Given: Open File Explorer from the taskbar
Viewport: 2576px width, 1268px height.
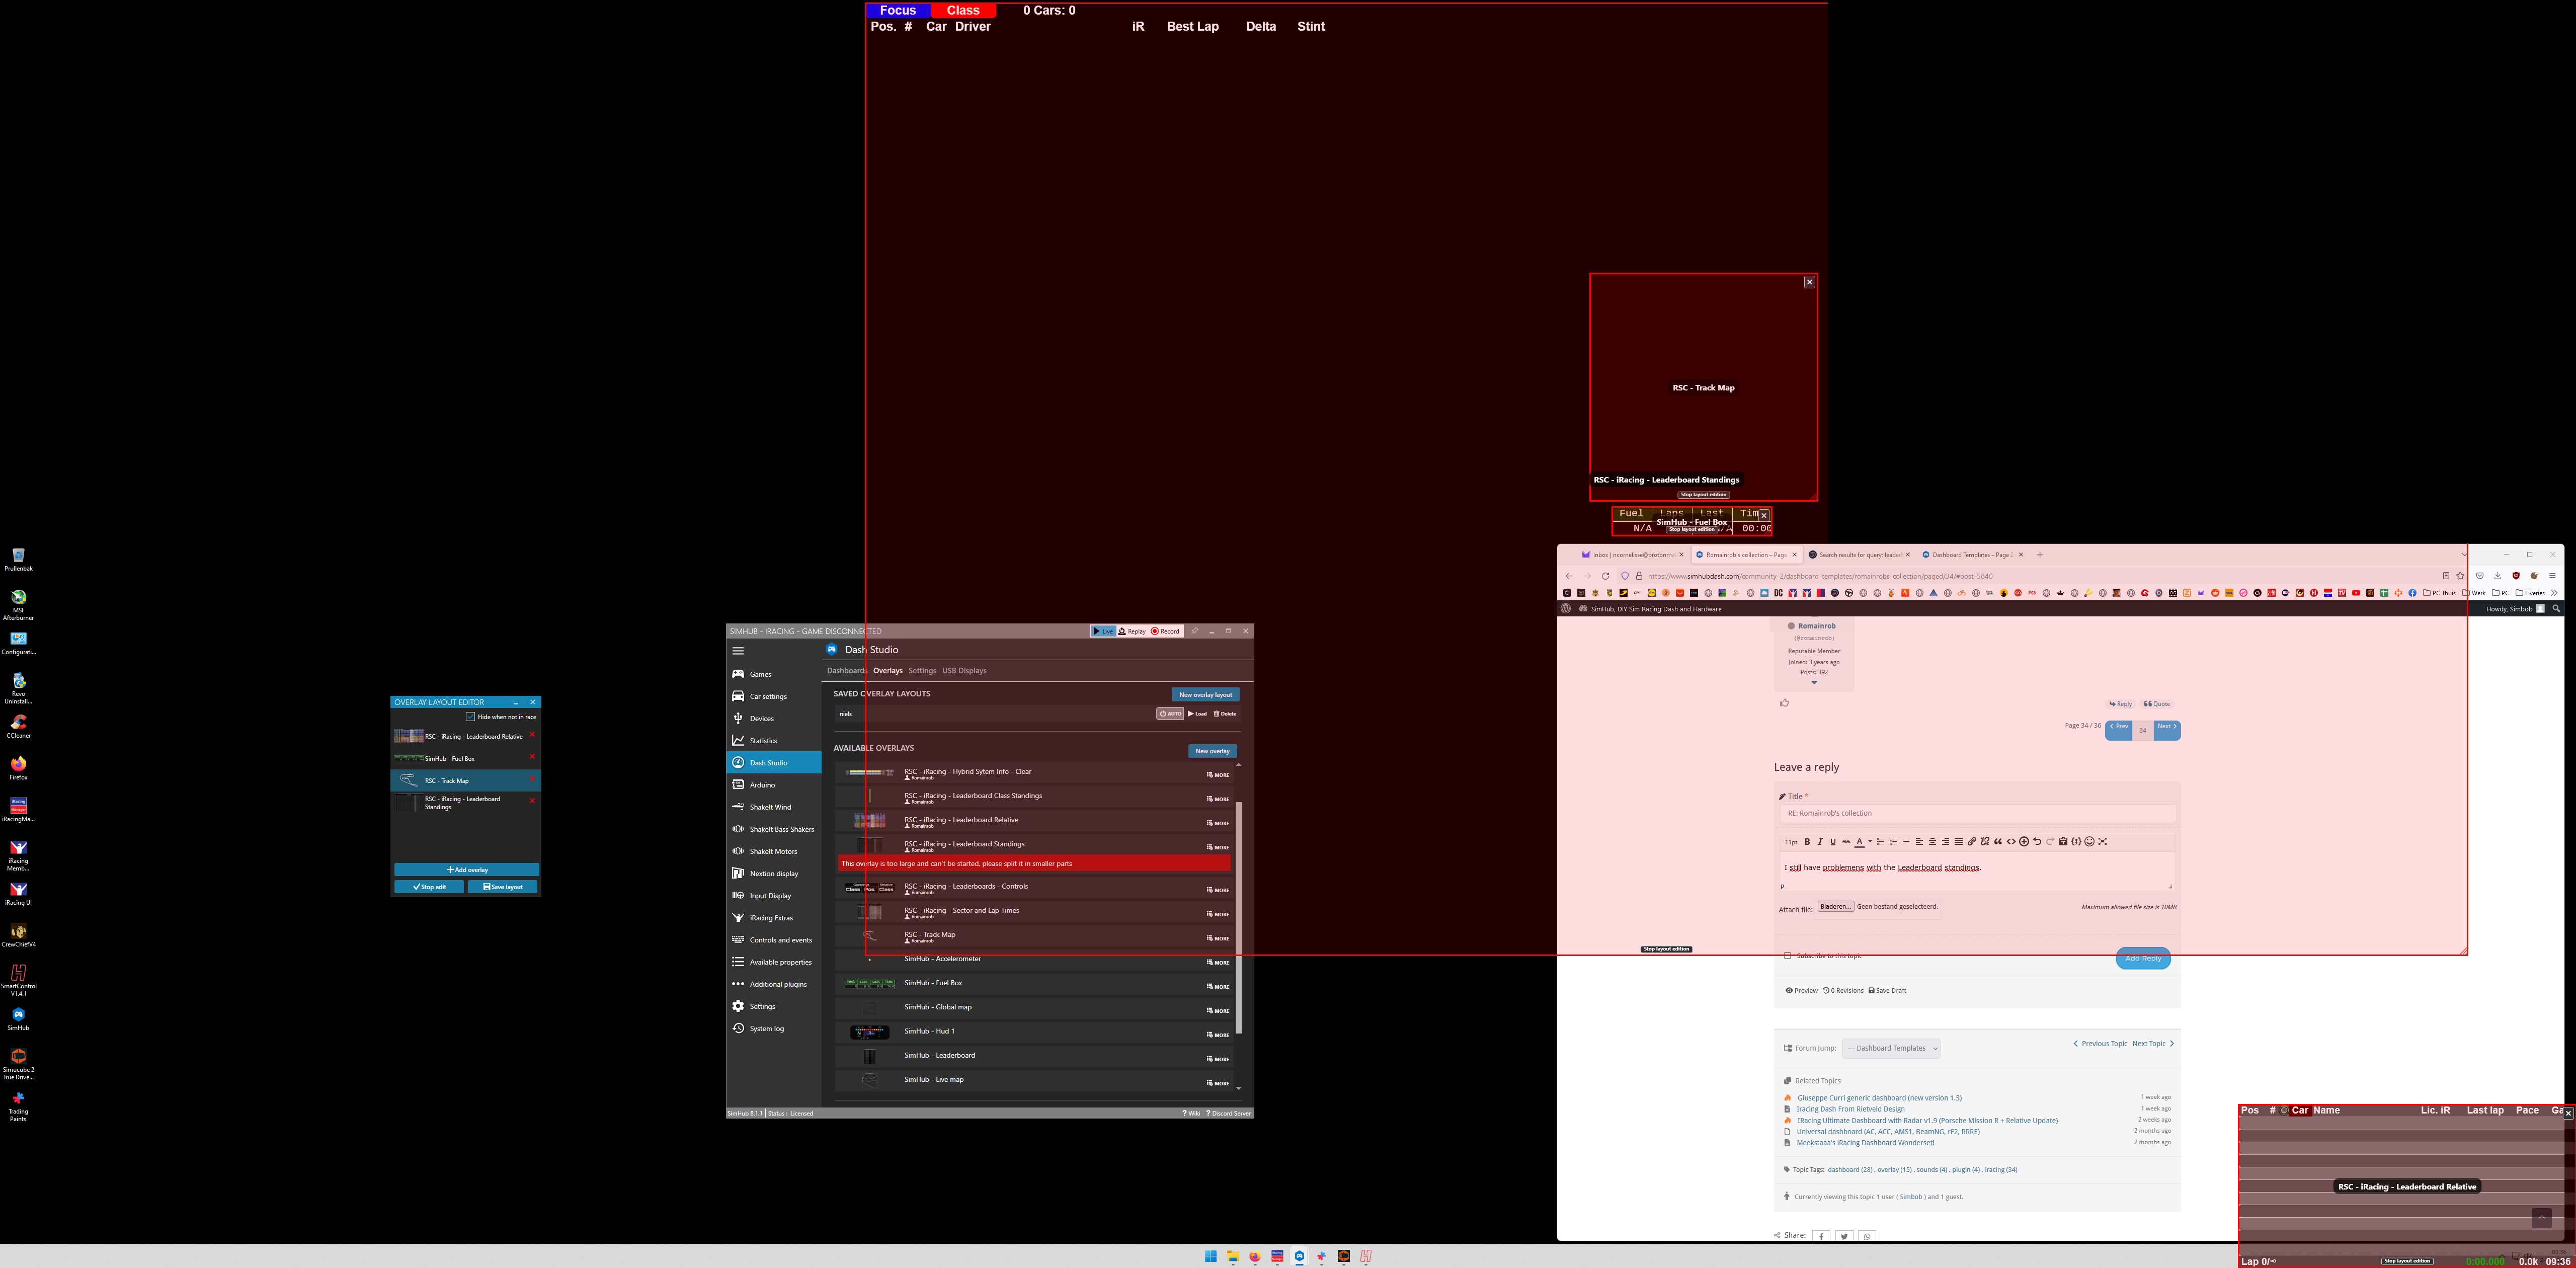Looking at the screenshot, I should (x=1233, y=1257).
